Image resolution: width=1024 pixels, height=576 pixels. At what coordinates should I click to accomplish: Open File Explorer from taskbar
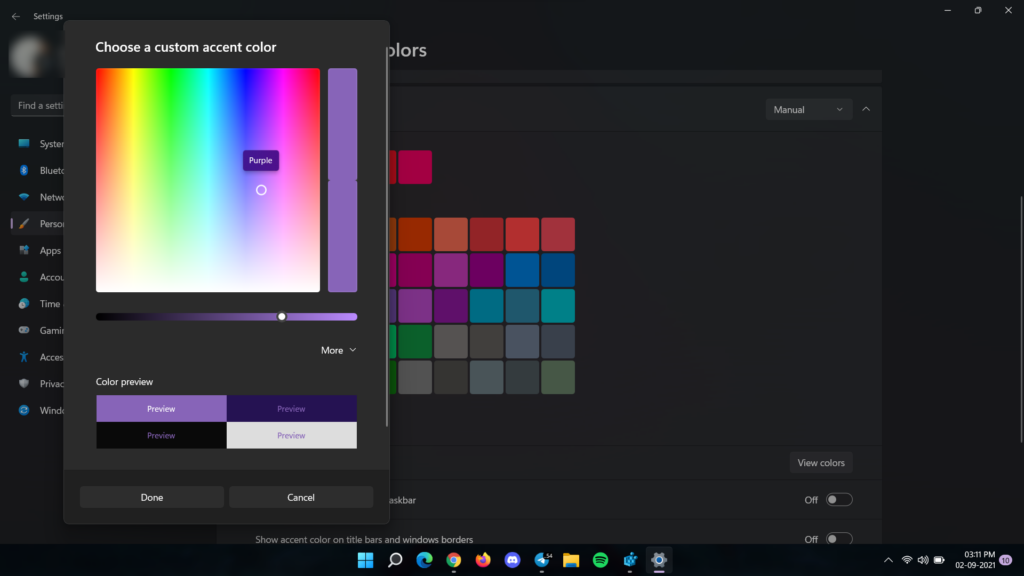tap(571, 560)
